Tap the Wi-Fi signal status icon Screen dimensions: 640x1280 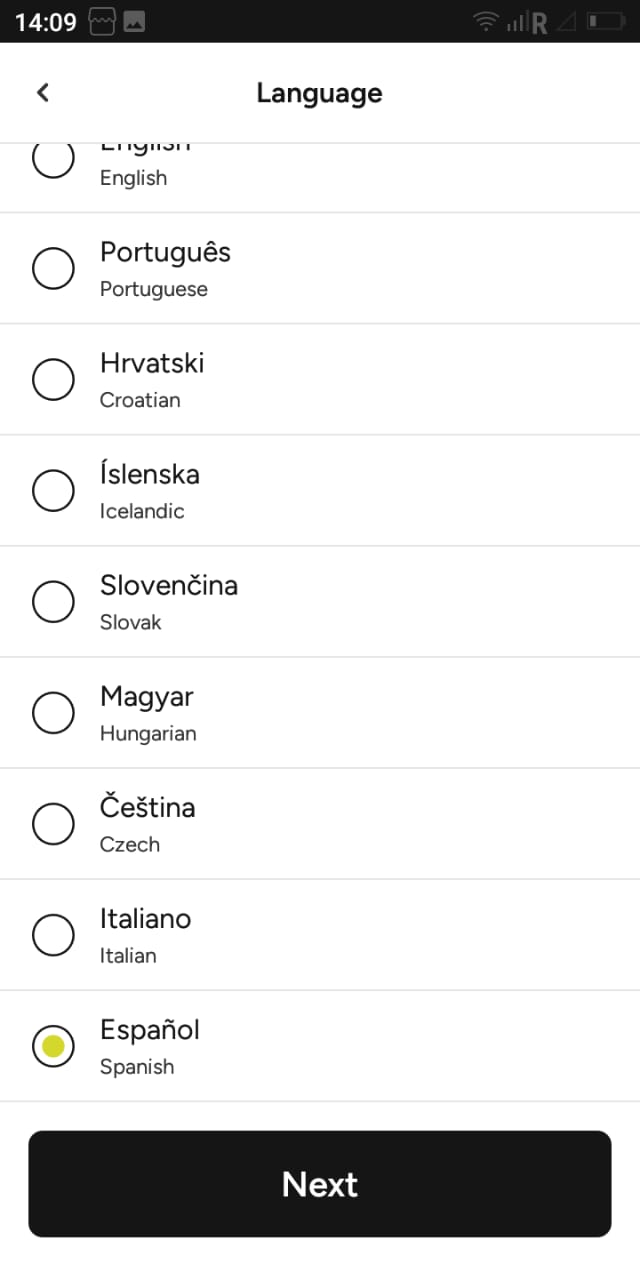pyautogui.click(x=486, y=21)
